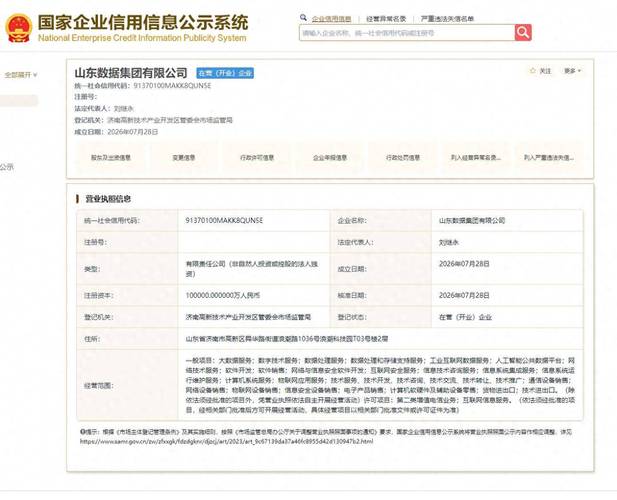Select the 严重违法失信名单 search category
Screen dimensions: 617x500
(x=447, y=18)
